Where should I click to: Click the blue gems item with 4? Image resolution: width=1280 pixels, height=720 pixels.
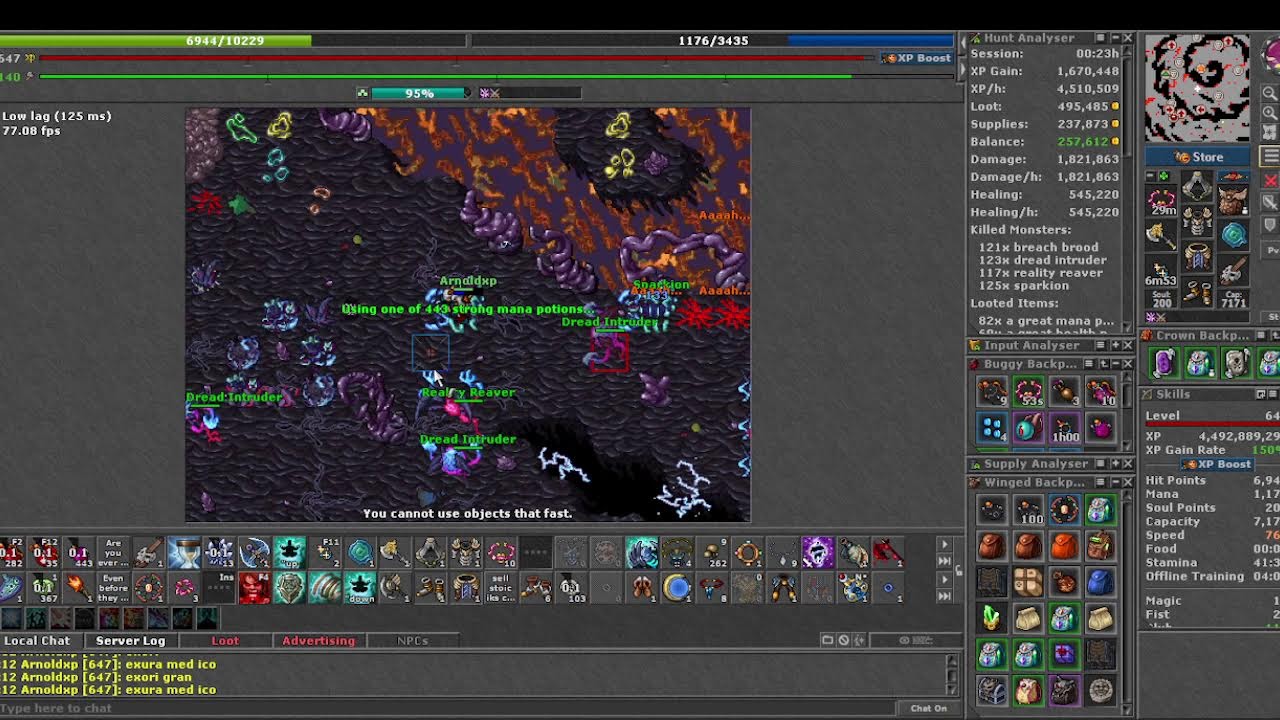click(991, 427)
